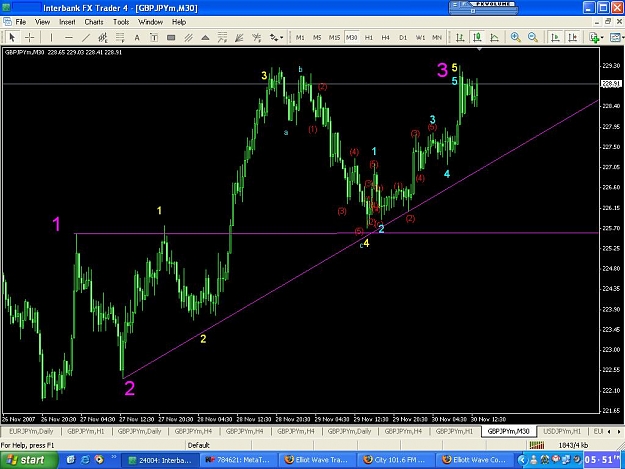625x469 pixels.
Task: Select the GBPJPYm,M30 chart tab
Action: [x=509, y=431]
